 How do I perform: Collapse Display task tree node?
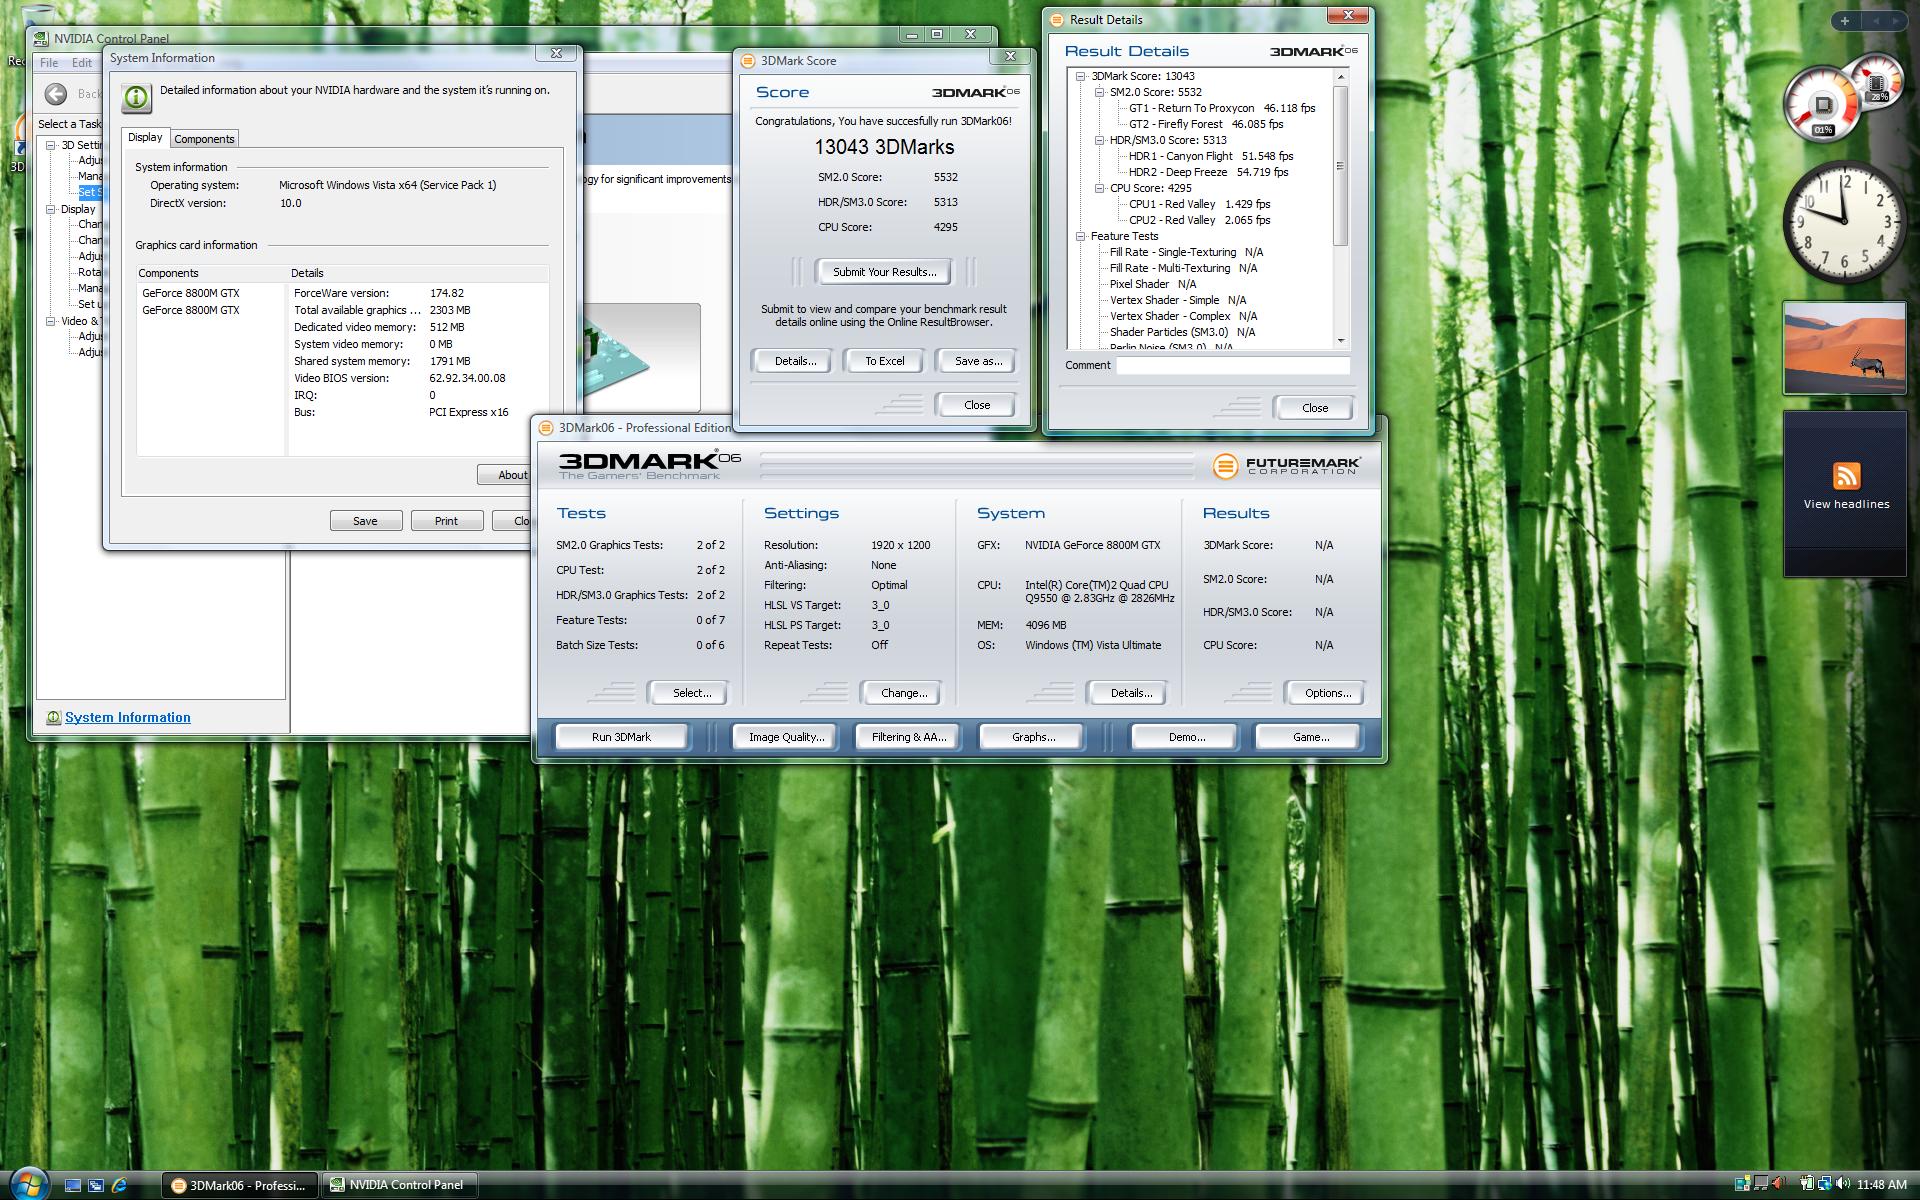tap(51, 209)
